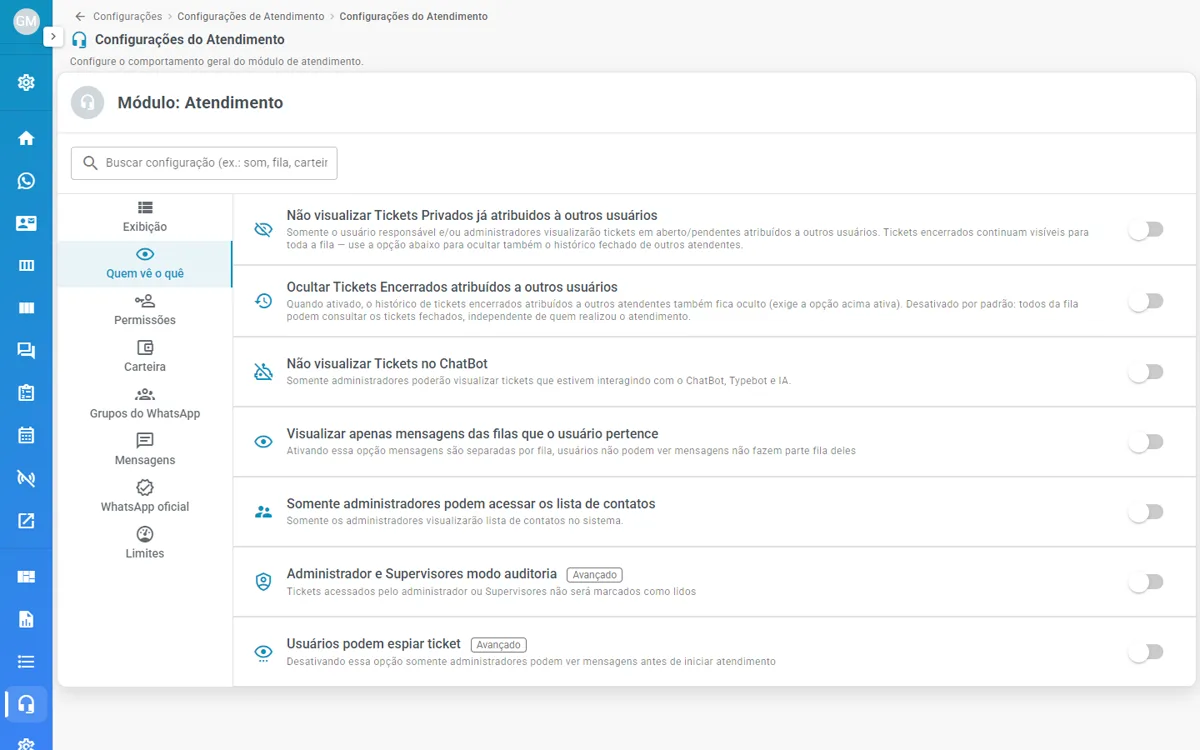Open the external link icon in sidebar
Image resolution: width=1200 pixels, height=750 pixels.
pyautogui.click(x=26, y=520)
